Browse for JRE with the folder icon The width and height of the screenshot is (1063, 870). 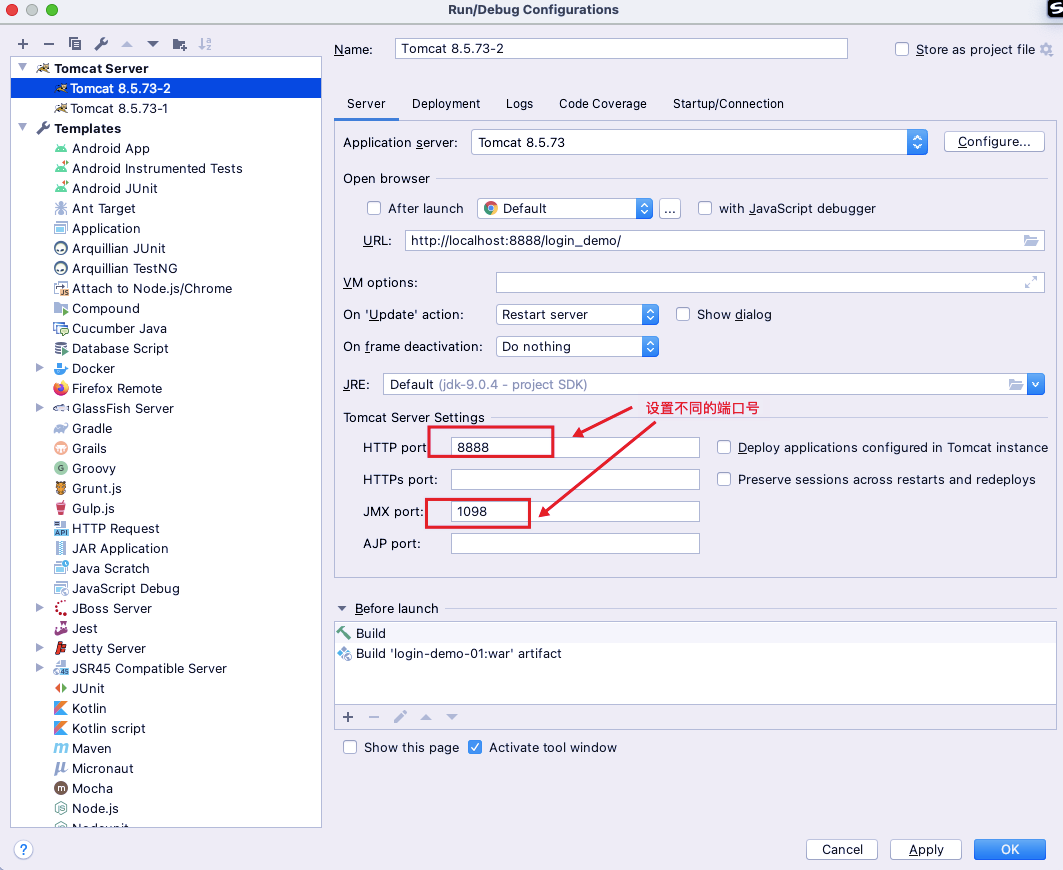pos(1015,384)
